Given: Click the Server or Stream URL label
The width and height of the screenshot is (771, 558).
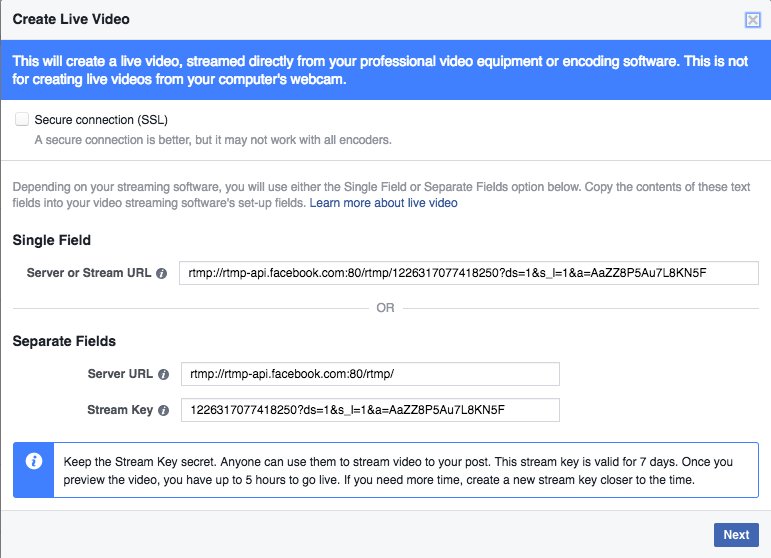Looking at the screenshot, I should click(x=90, y=273).
